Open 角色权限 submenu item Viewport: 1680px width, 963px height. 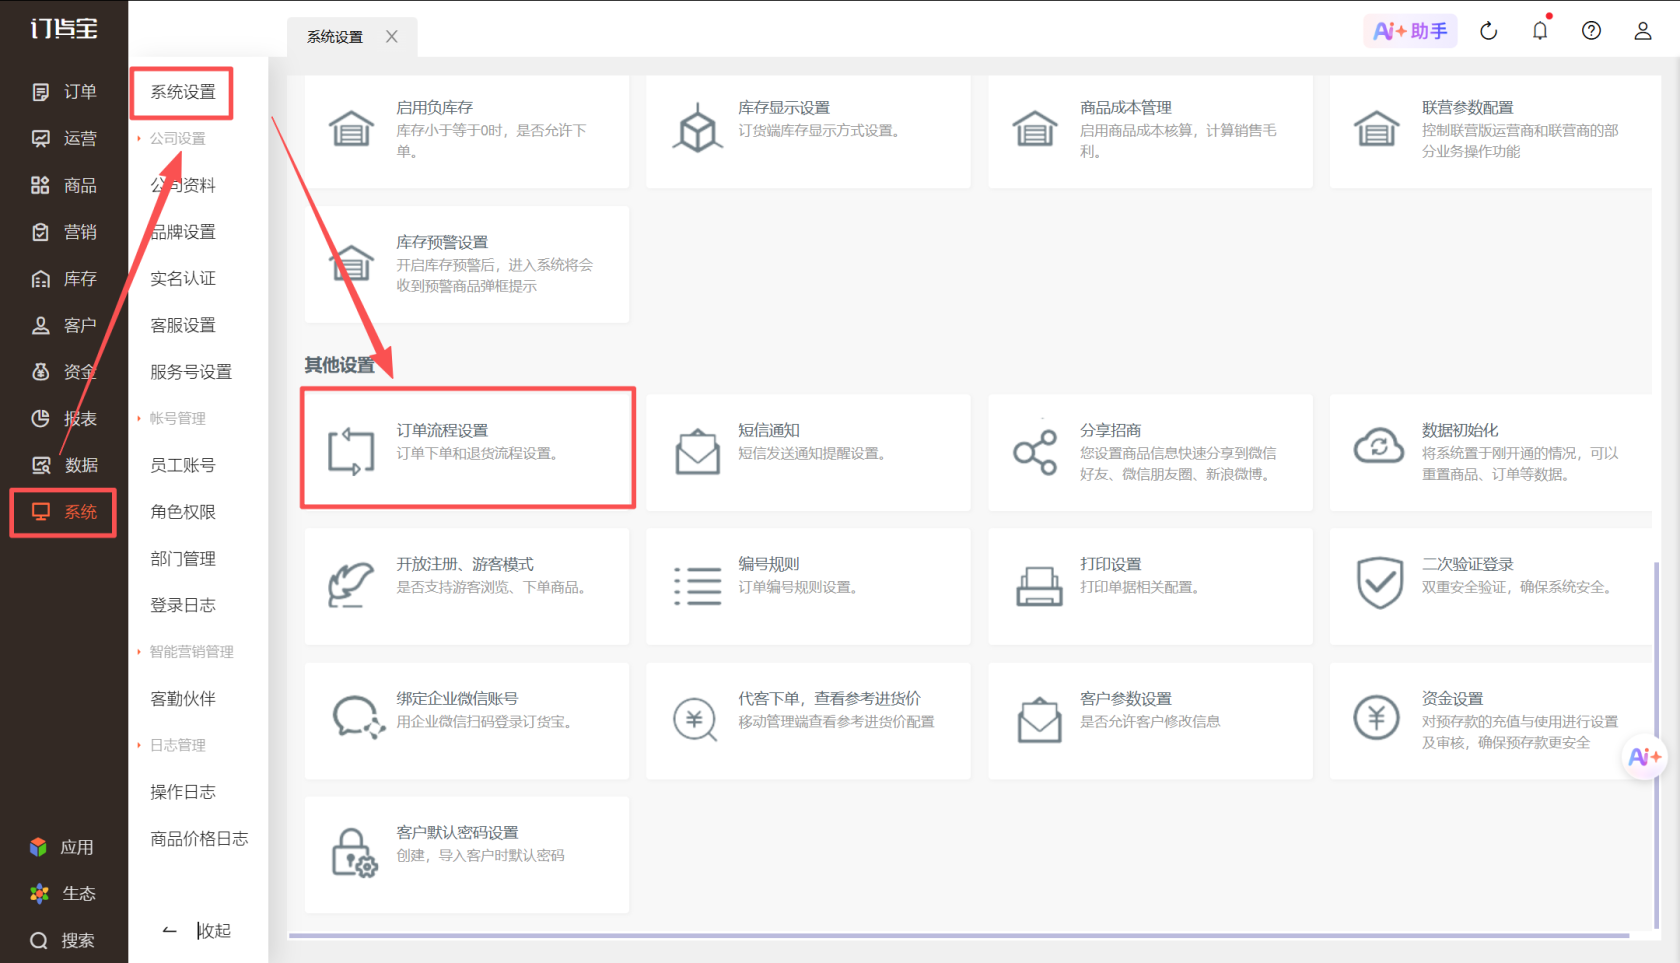183,512
